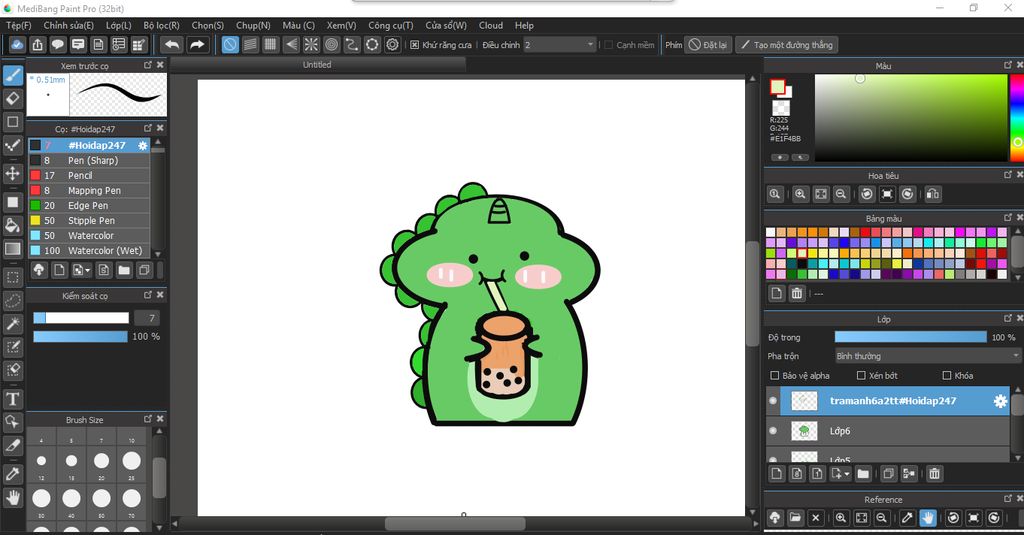Click Tạo một đường thẳng button

click(786, 44)
